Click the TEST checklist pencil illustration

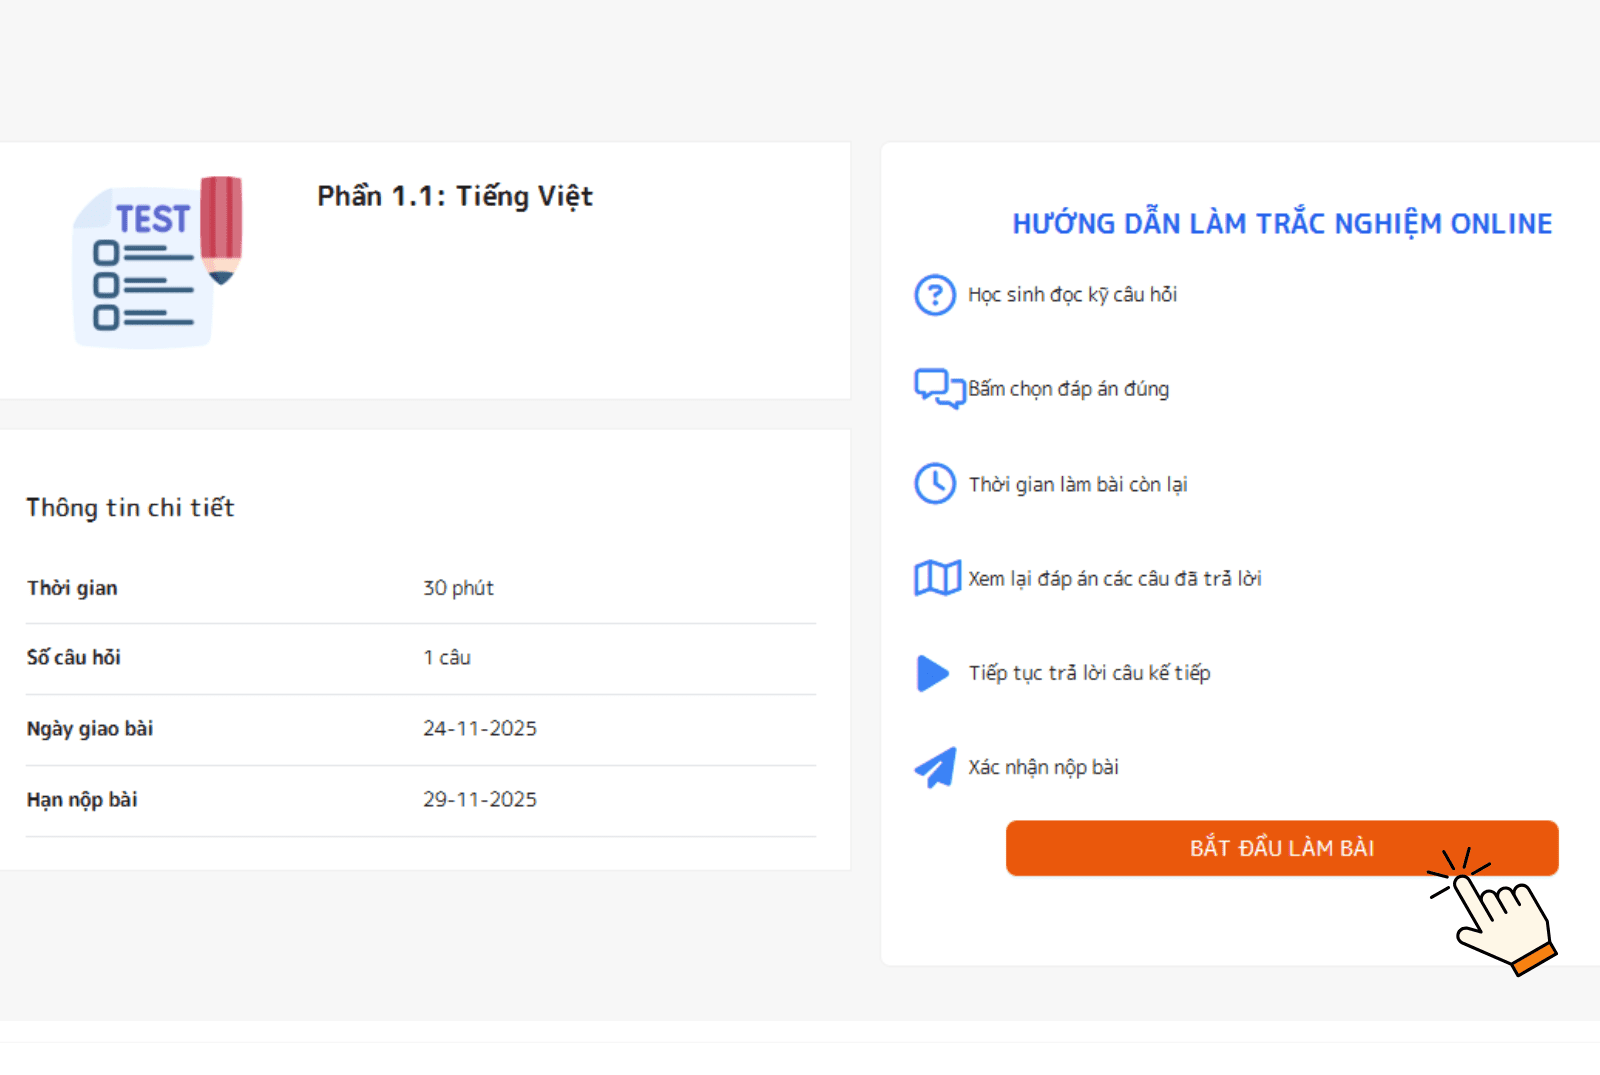[x=158, y=264]
